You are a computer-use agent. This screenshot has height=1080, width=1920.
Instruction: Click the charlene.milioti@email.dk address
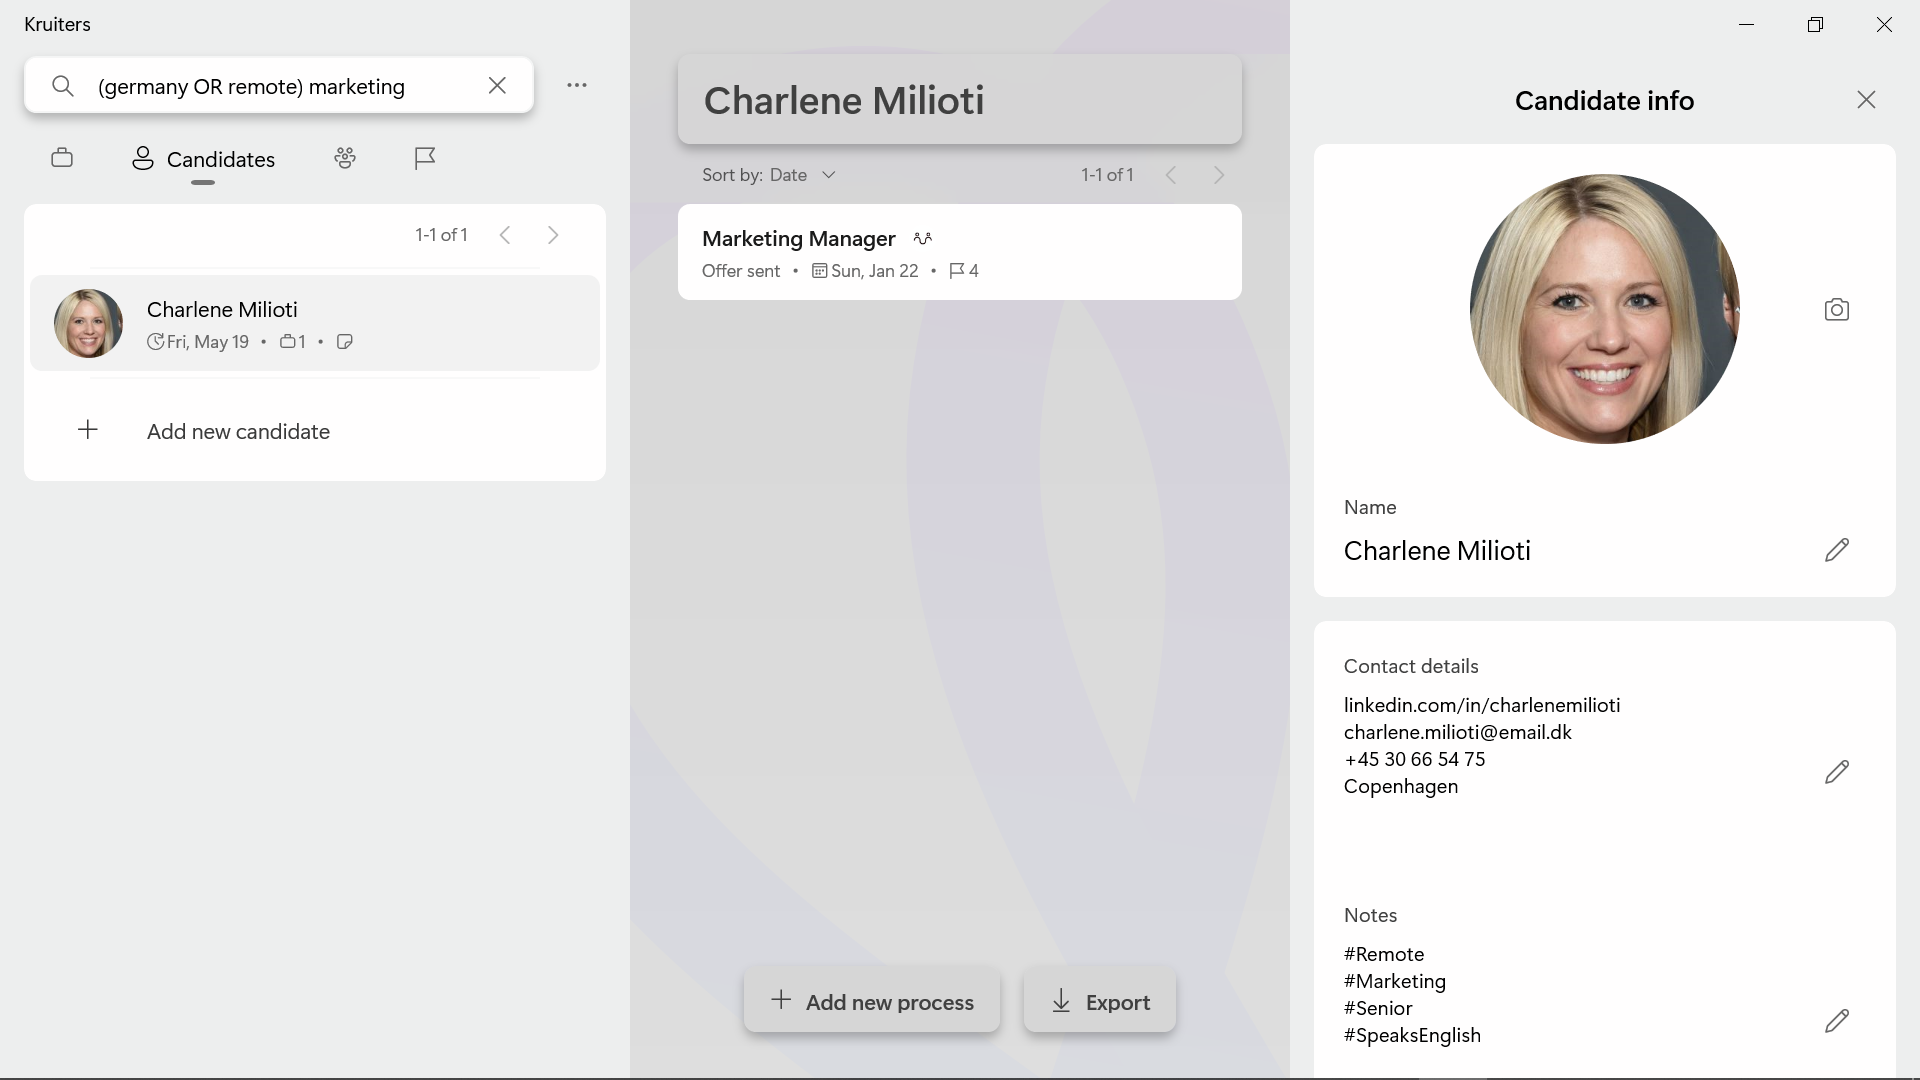pos(1458,732)
